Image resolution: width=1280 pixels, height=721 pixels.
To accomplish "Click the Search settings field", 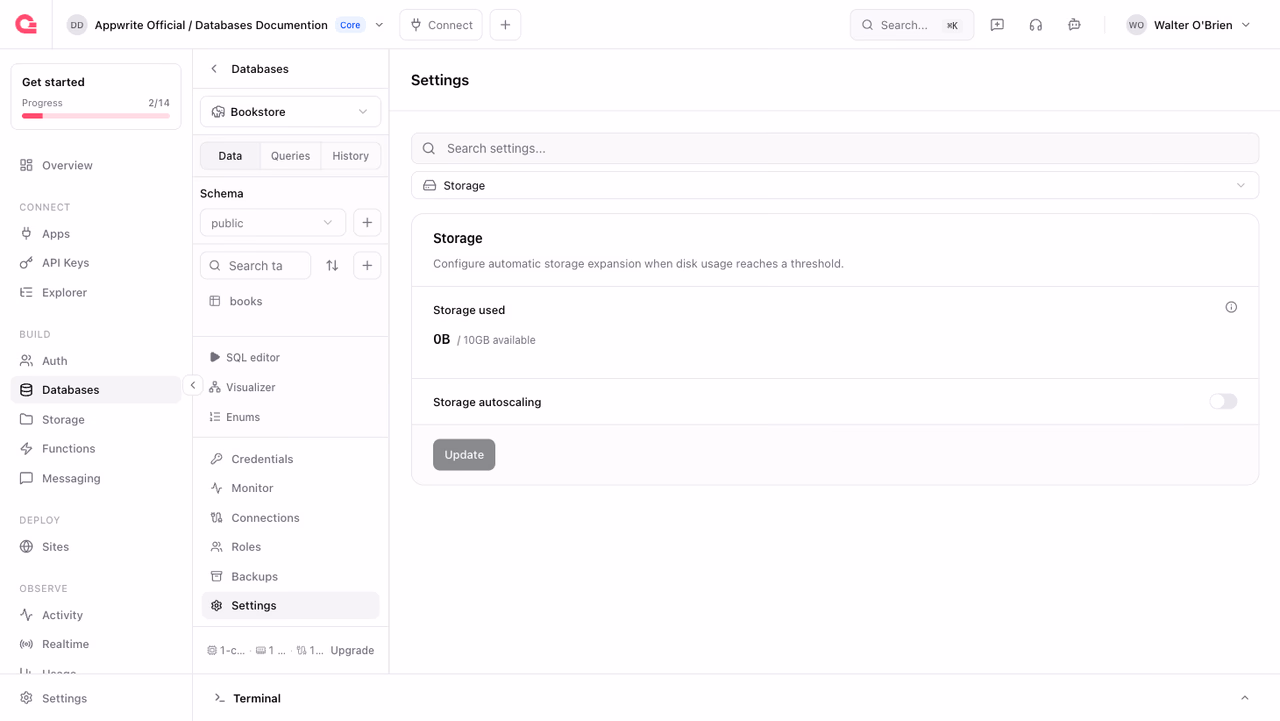I will tap(835, 148).
